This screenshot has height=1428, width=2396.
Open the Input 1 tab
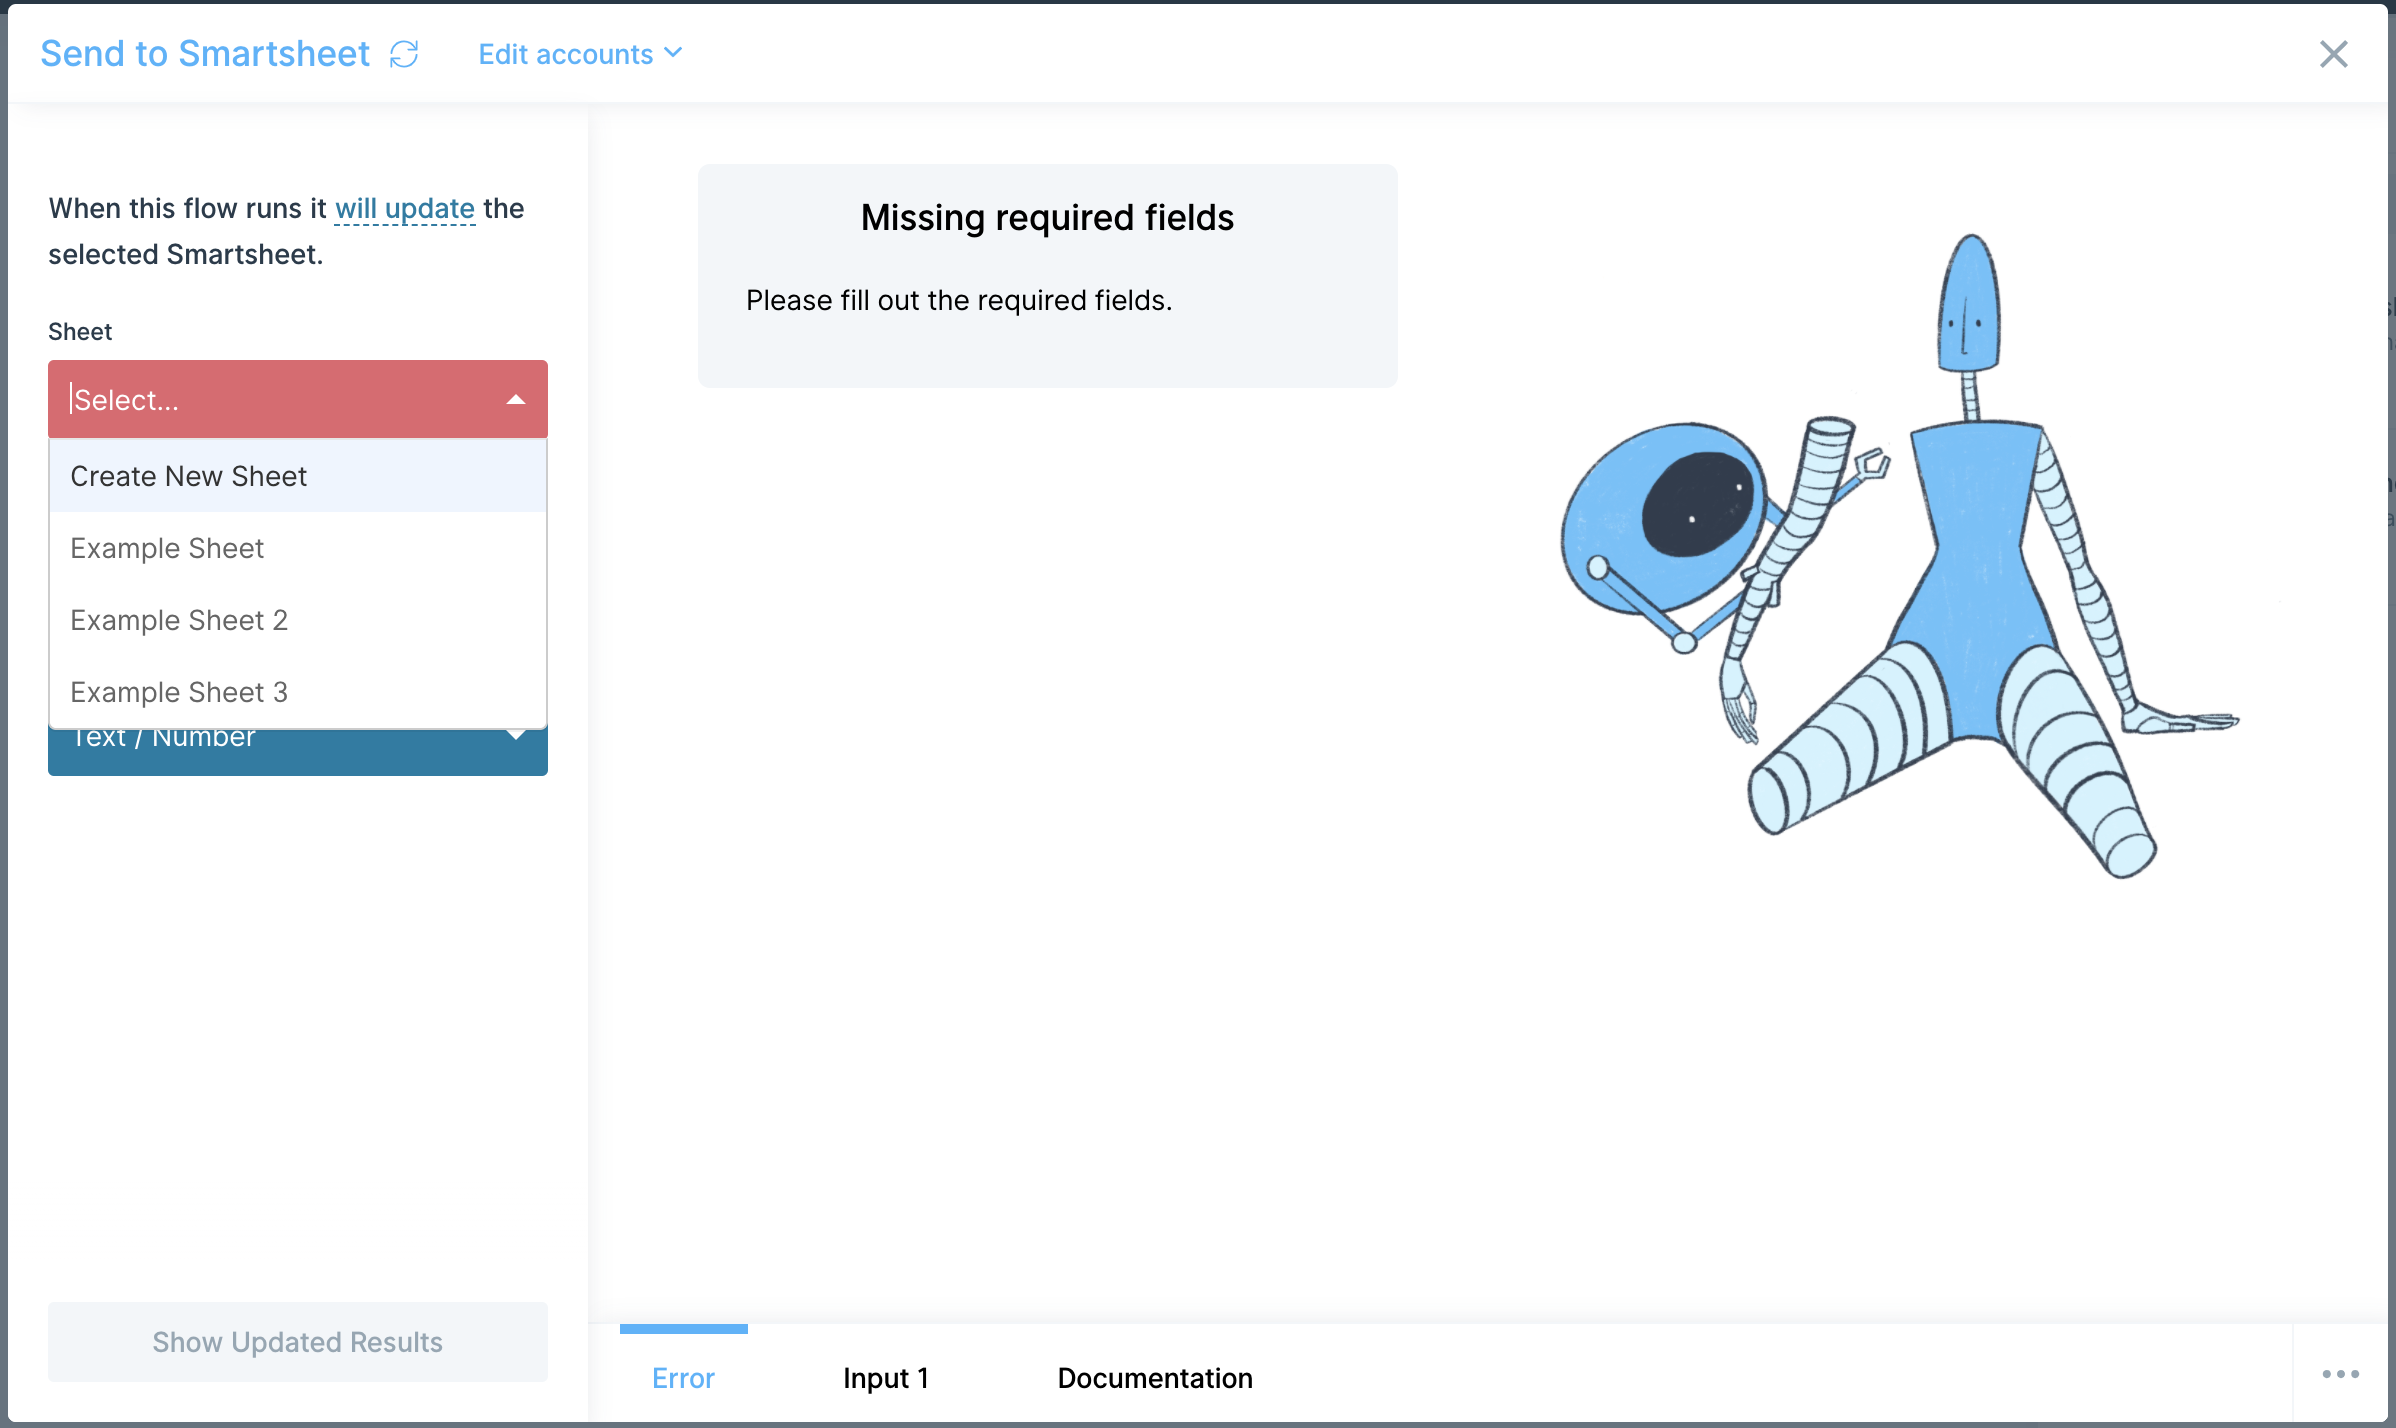click(x=886, y=1378)
